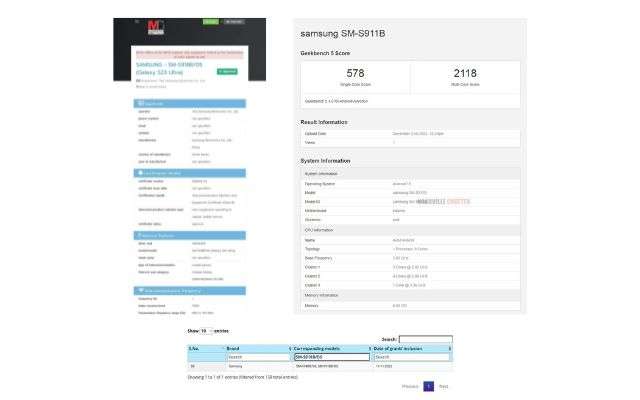Click the second blue section header in the certification page
Viewport: 640px width, 400px height.
(x=190, y=173)
